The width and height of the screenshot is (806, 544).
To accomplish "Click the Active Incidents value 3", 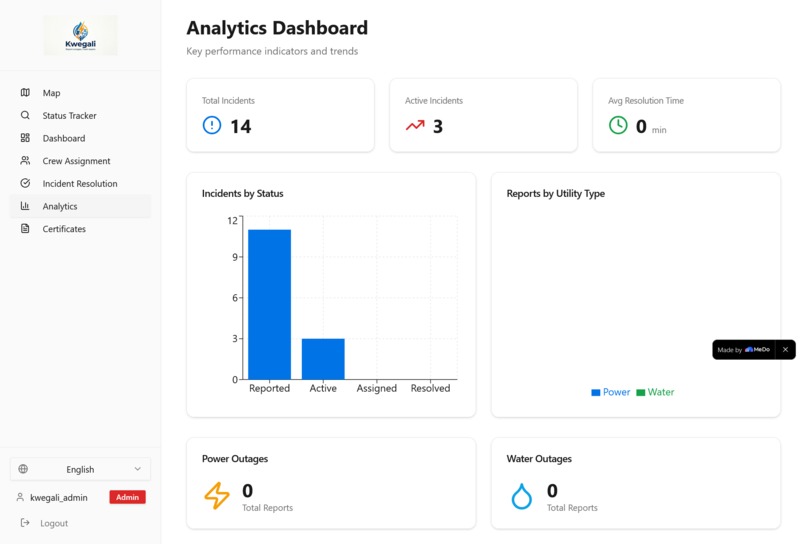I will [x=438, y=126].
